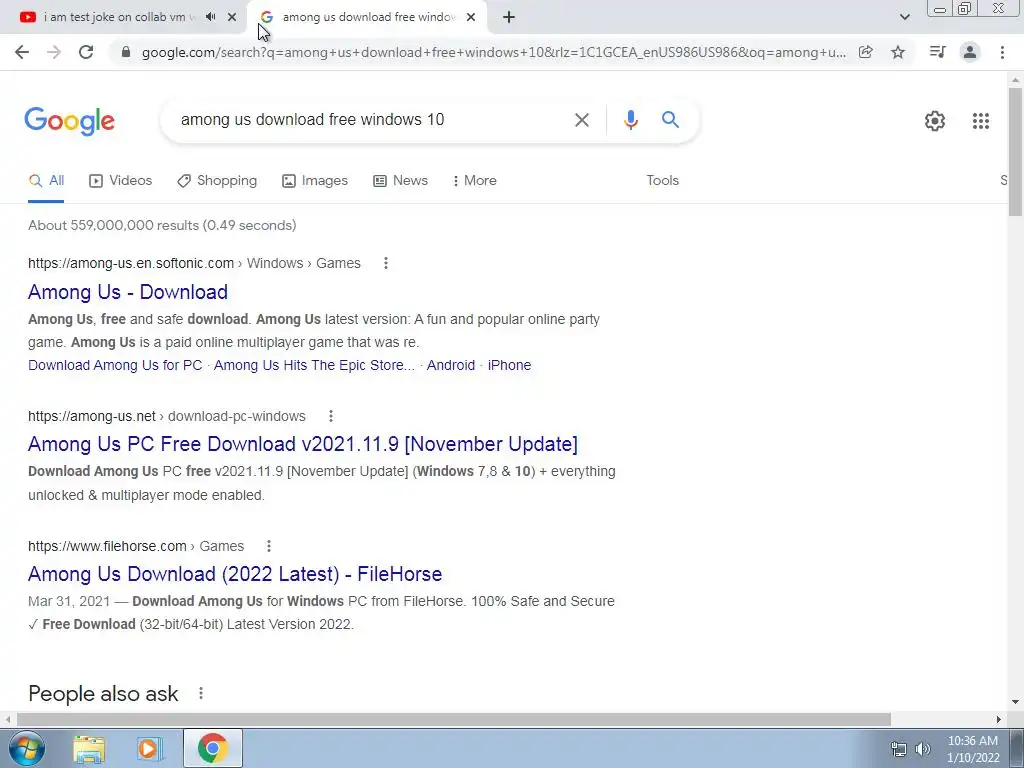The height and width of the screenshot is (768, 1024).
Task: Launch Windows Media Player from taskbar
Action: pyautogui.click(x=150, y=749)
